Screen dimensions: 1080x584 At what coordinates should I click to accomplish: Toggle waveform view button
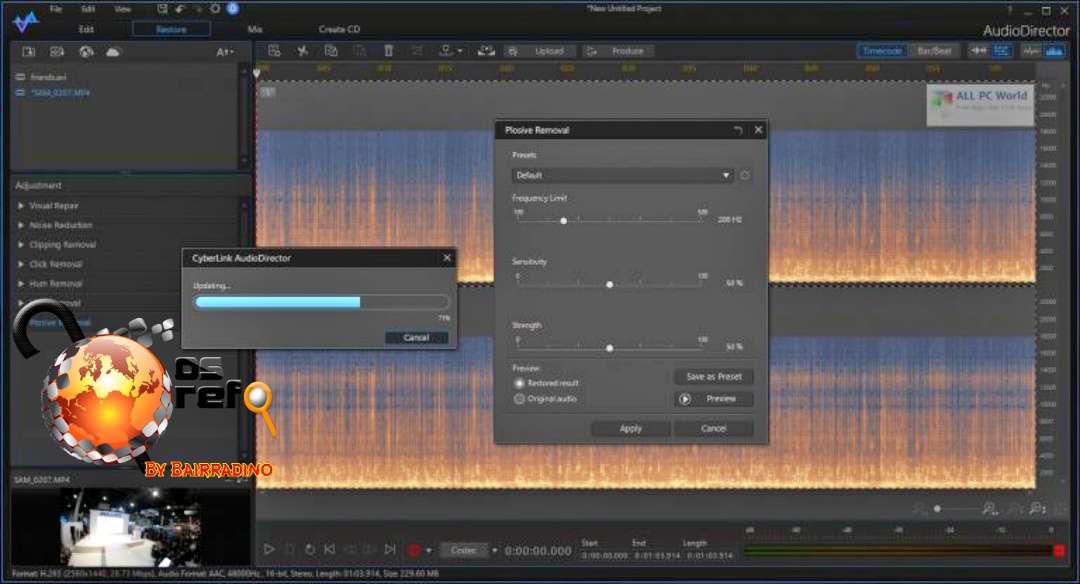click(1030, 51)
